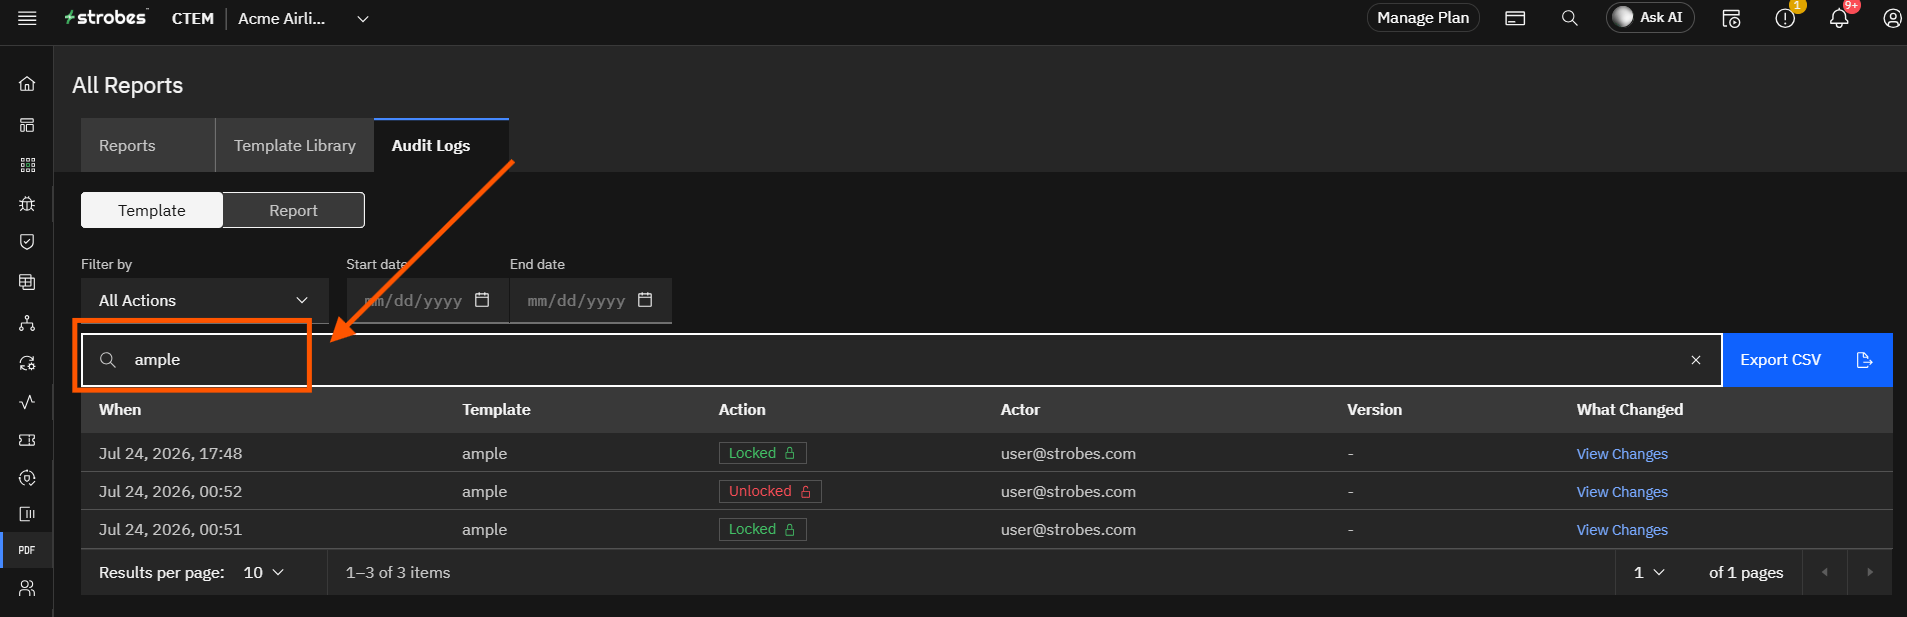The image size is (1907, 617).
Task: Click the Strobes logo
Action: coord(105,17)
